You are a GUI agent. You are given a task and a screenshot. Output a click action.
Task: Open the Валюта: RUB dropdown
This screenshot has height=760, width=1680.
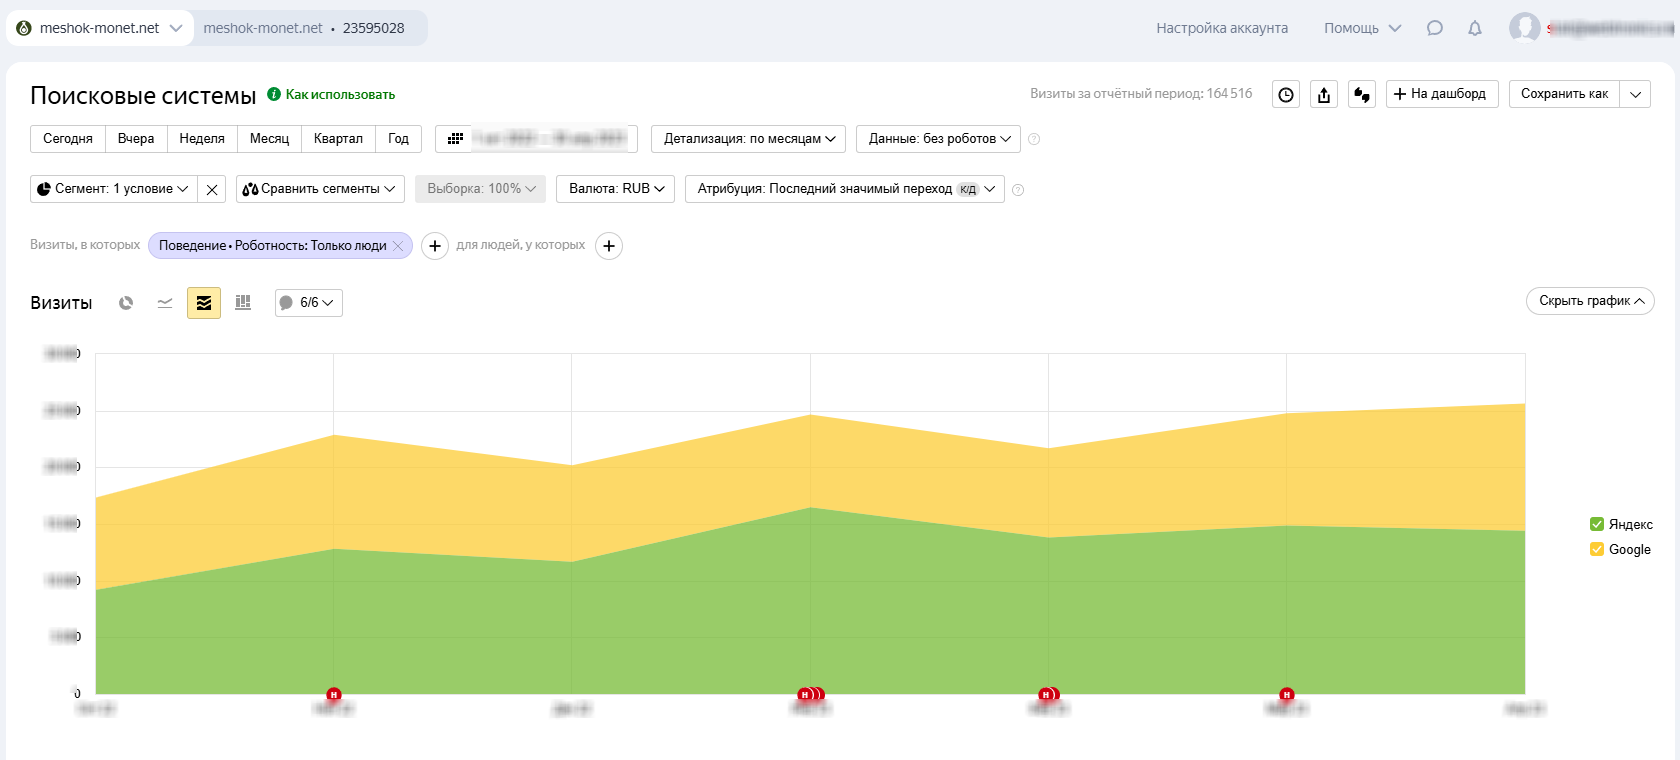615,189
